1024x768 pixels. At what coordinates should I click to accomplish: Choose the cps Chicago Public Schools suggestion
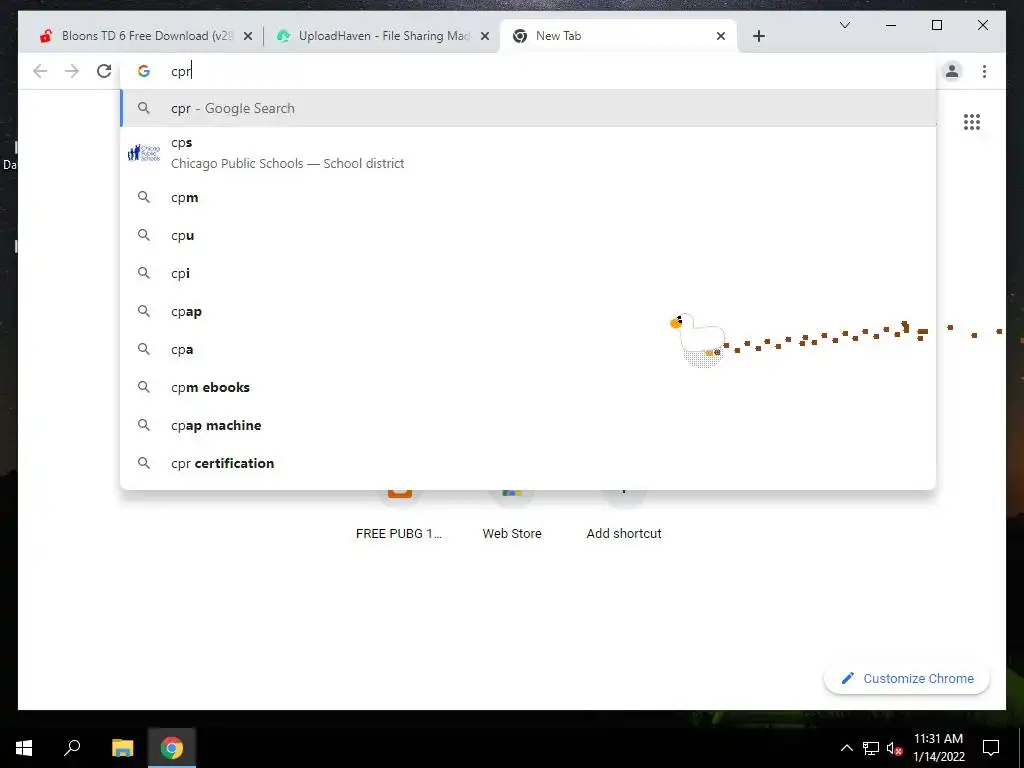pos(528,153)
